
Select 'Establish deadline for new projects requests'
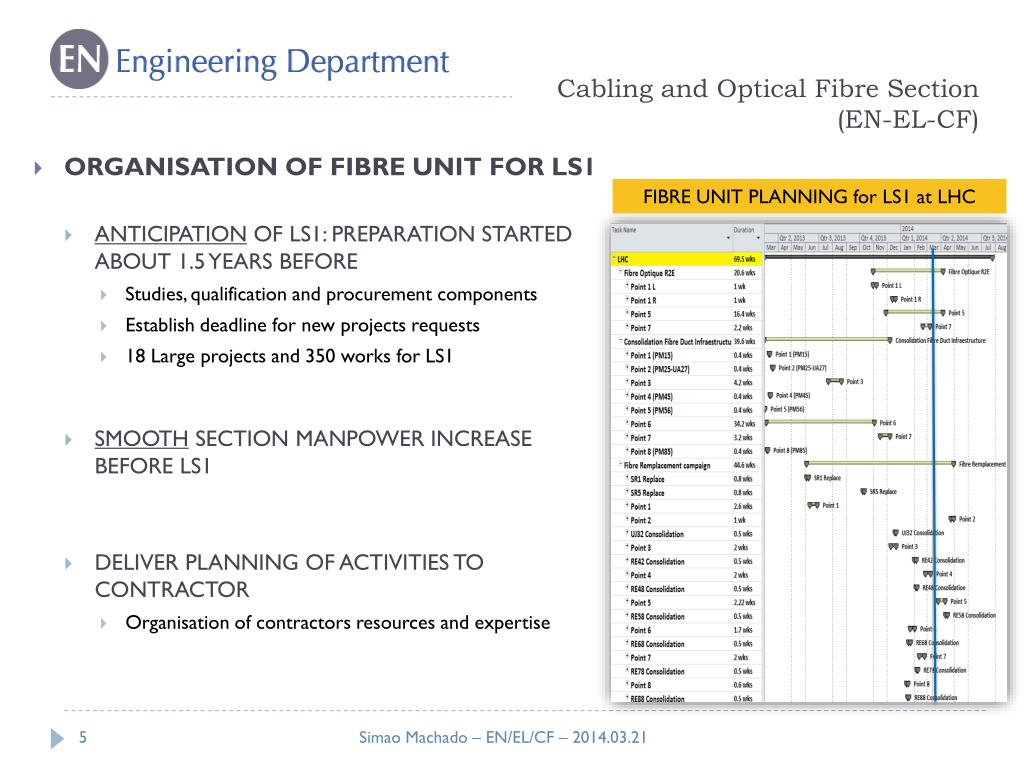tap(302, 325)
